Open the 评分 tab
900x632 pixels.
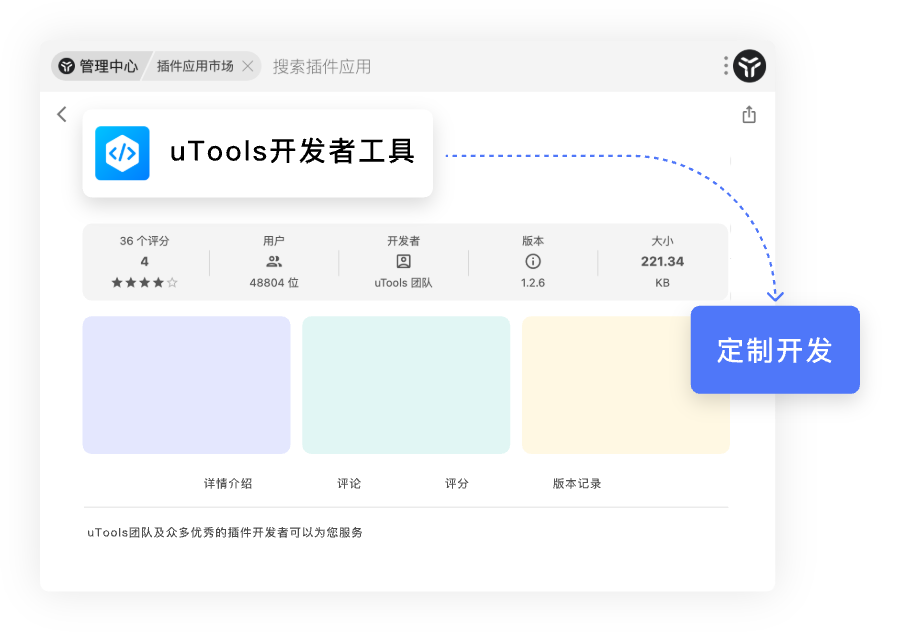click(x=457, y=483)
